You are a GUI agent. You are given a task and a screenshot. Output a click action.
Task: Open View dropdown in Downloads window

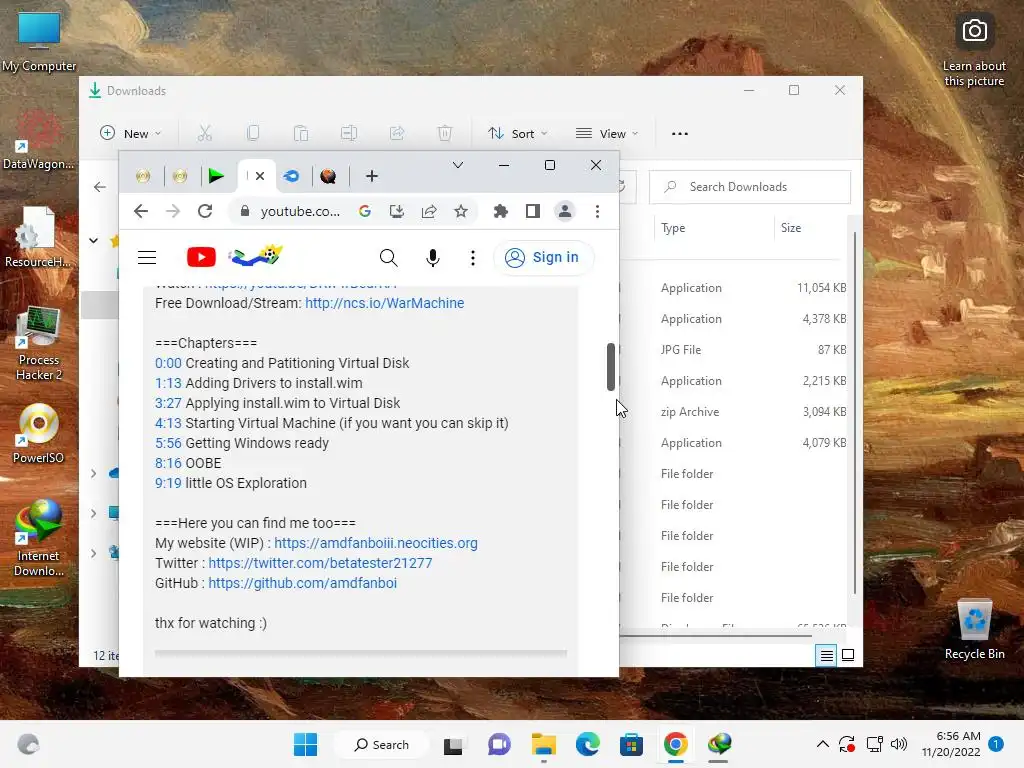coord(607,133)
